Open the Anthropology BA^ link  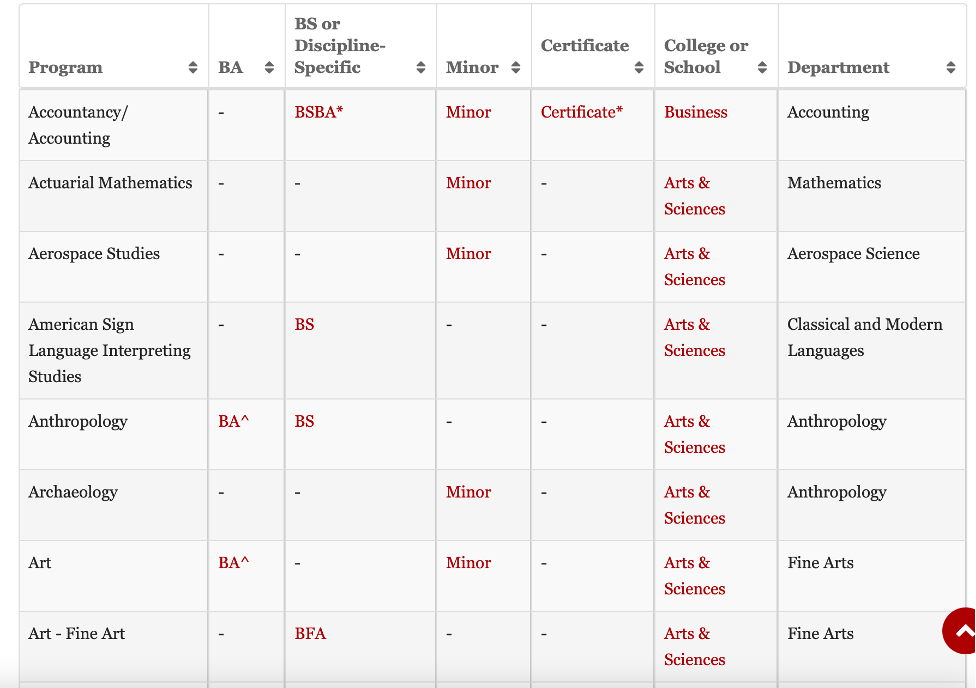[x=233, y=422]
